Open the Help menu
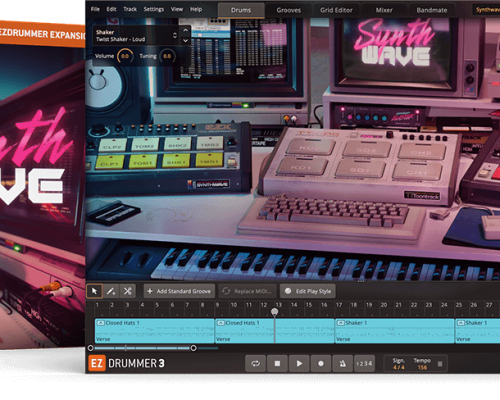This screenshot has height=400, width=500. point(196,9)
